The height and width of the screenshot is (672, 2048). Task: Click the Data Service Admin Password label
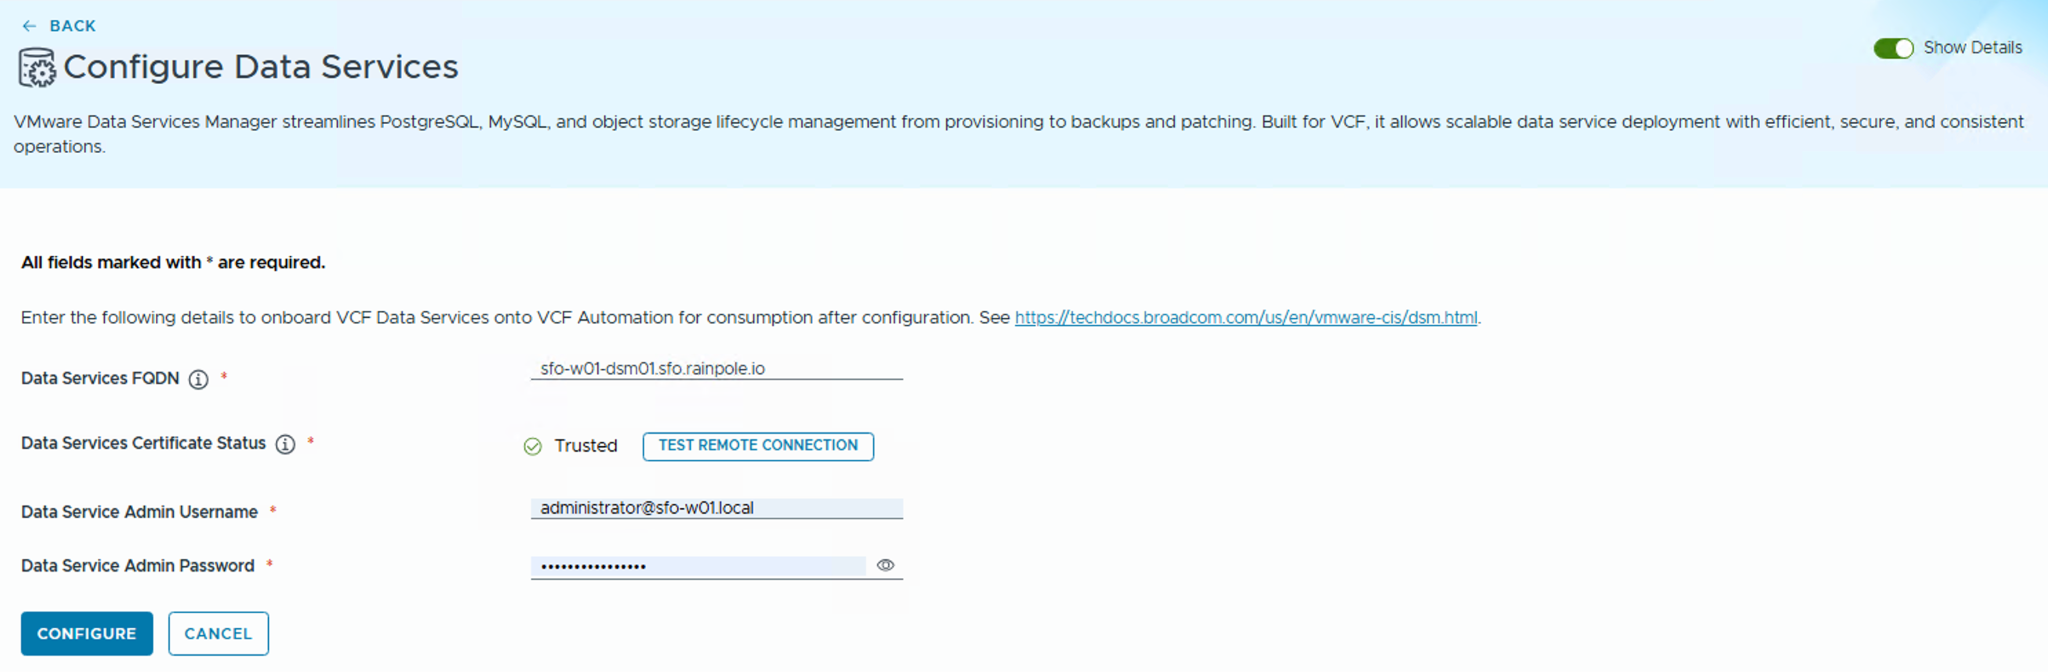[x=138, y=566]
